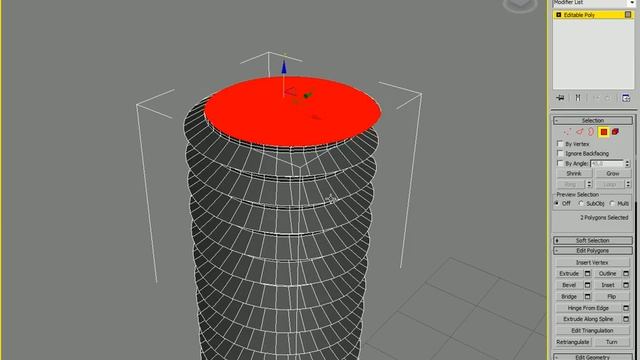Select Border sub-object level icon
The image size is (640, 360).
[x=591, y=132]
